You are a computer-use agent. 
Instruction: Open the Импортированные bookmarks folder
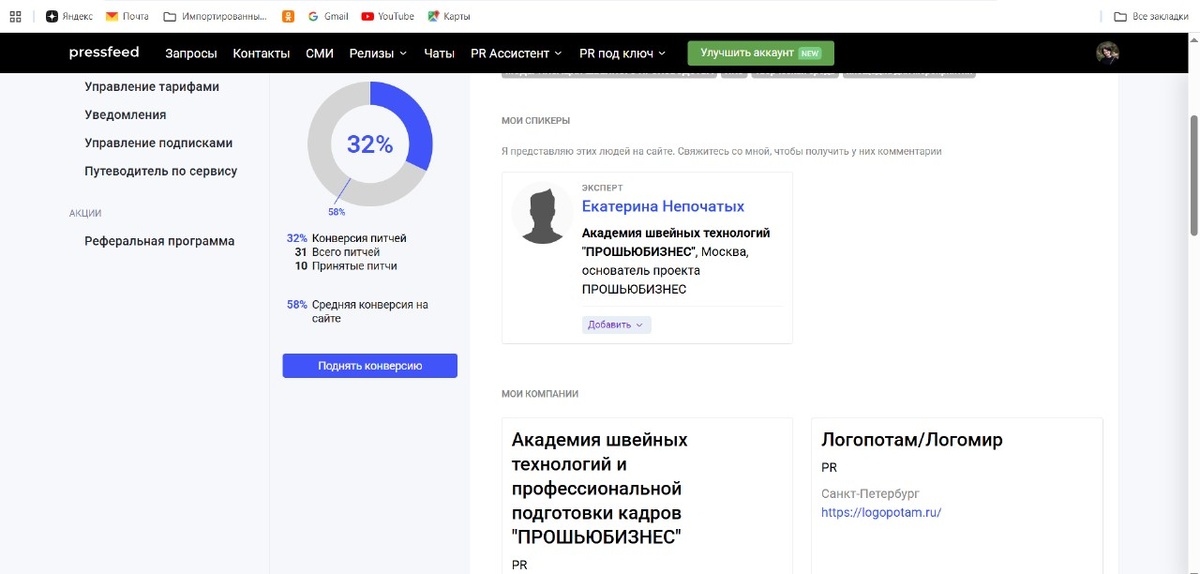tap(215, 16)
